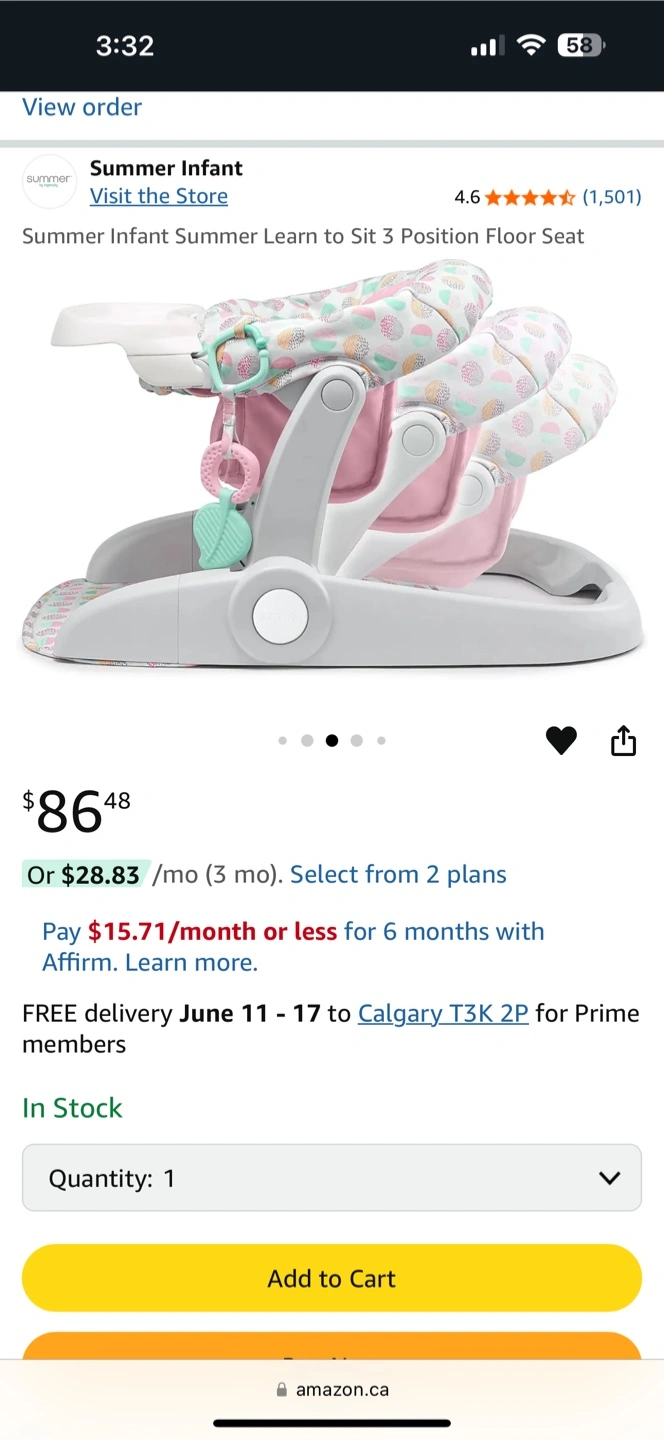Tap the Summer Infant brand logo
Screen dimensions: 664x1440
coord(49,181)
